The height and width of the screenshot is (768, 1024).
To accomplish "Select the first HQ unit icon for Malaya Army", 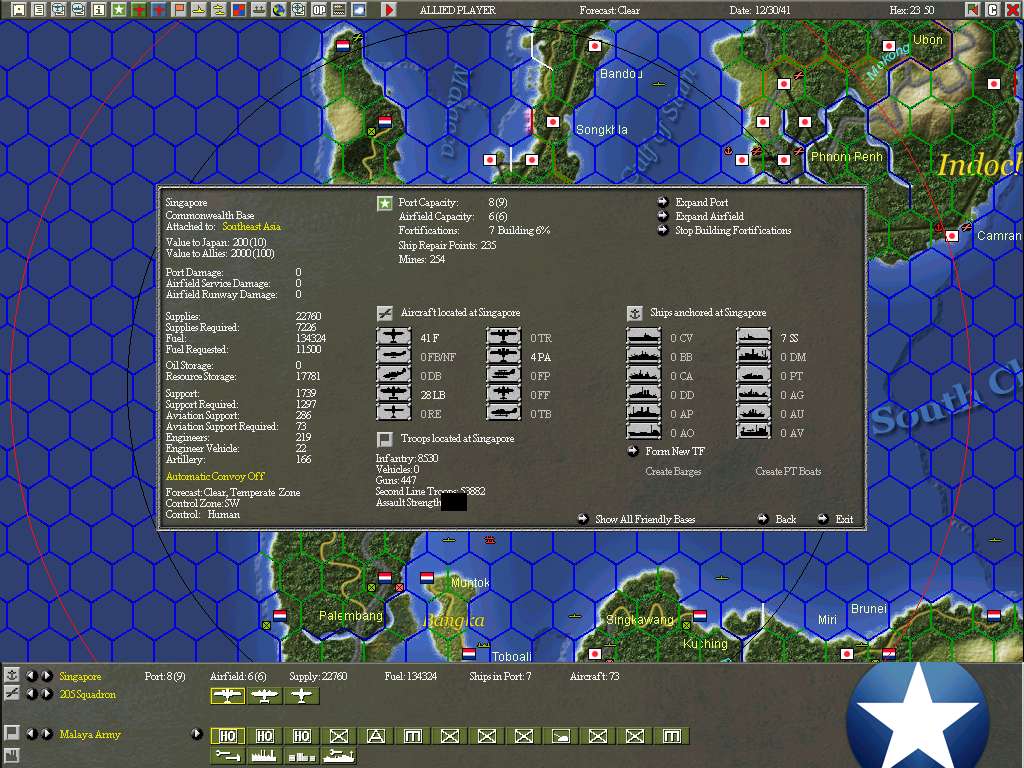I will coord(228,736).
